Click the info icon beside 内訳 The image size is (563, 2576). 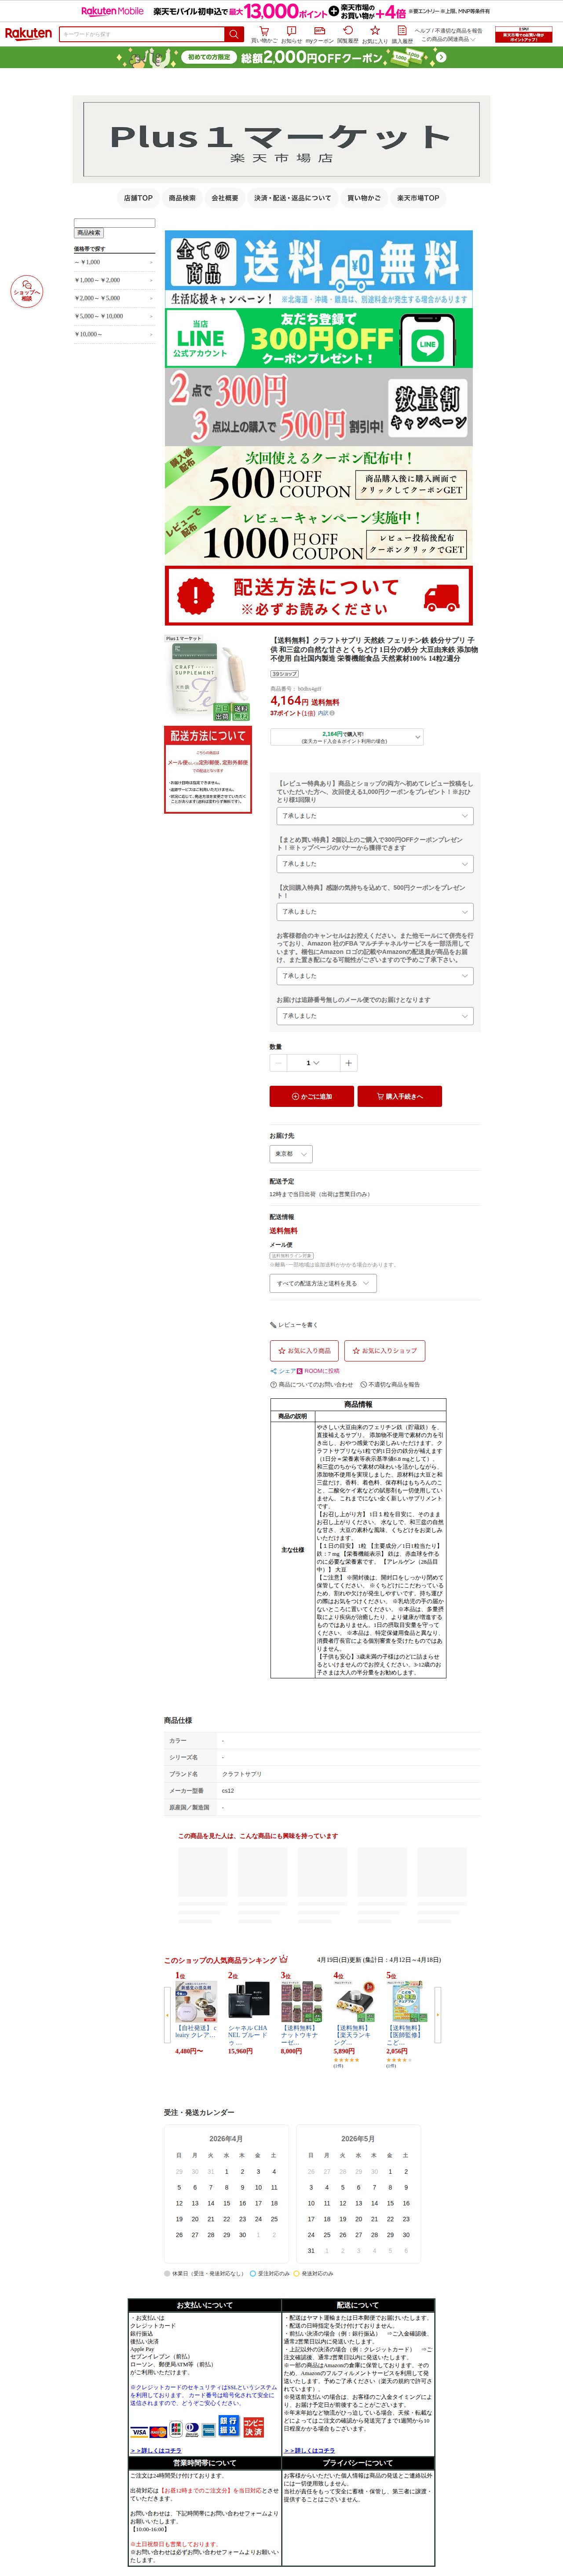point(333,713)
